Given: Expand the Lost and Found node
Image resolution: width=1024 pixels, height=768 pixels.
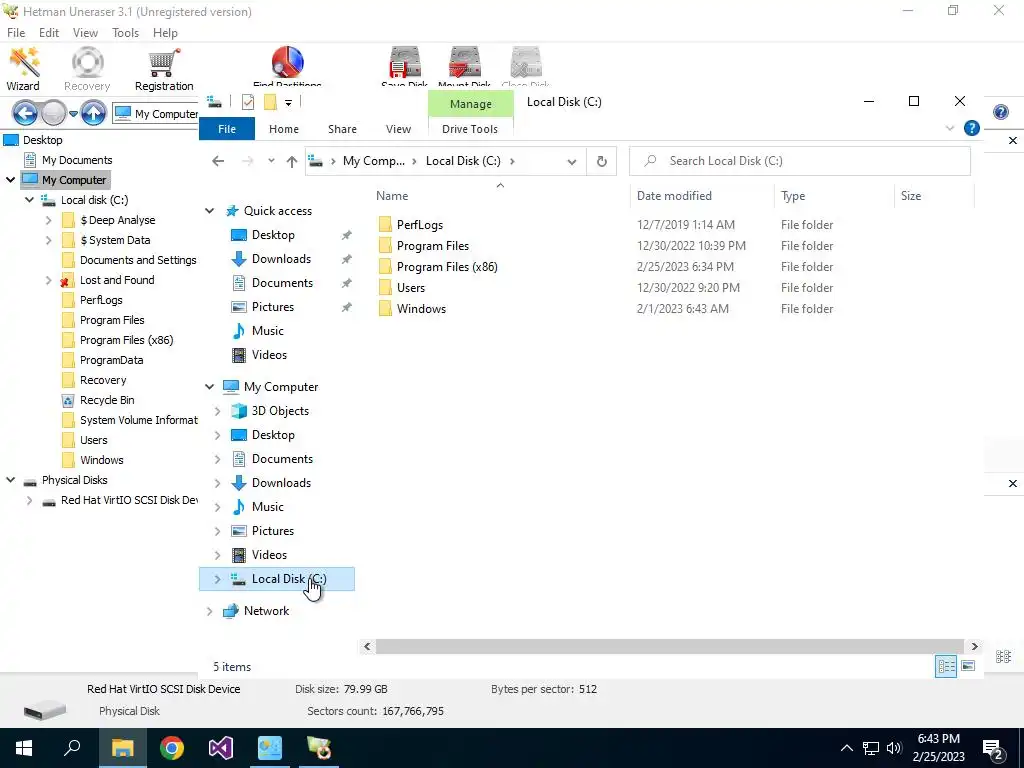Looking at the screenshot, I should coord(48,280).
